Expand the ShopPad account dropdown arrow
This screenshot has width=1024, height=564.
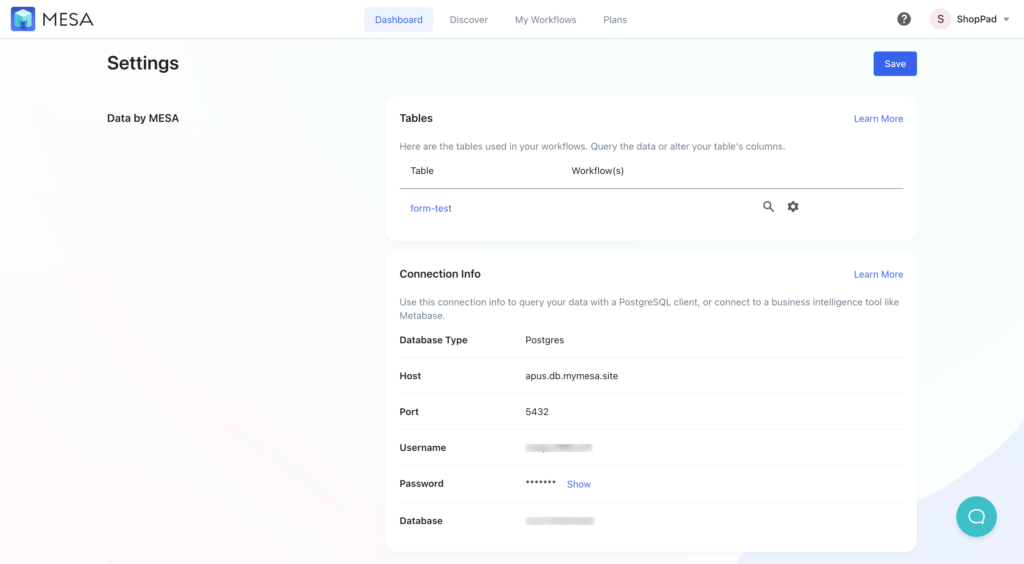click(x=1006, y=20)
